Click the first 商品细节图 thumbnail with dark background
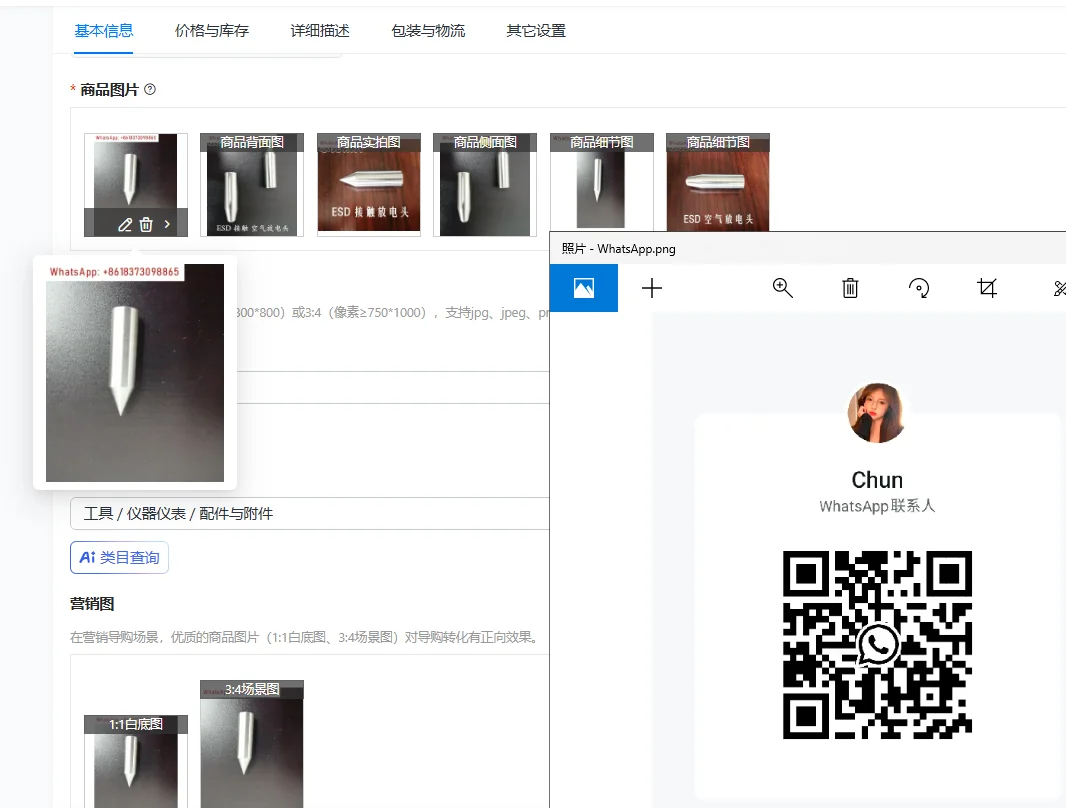1066x808 pixels. (601, 182)
